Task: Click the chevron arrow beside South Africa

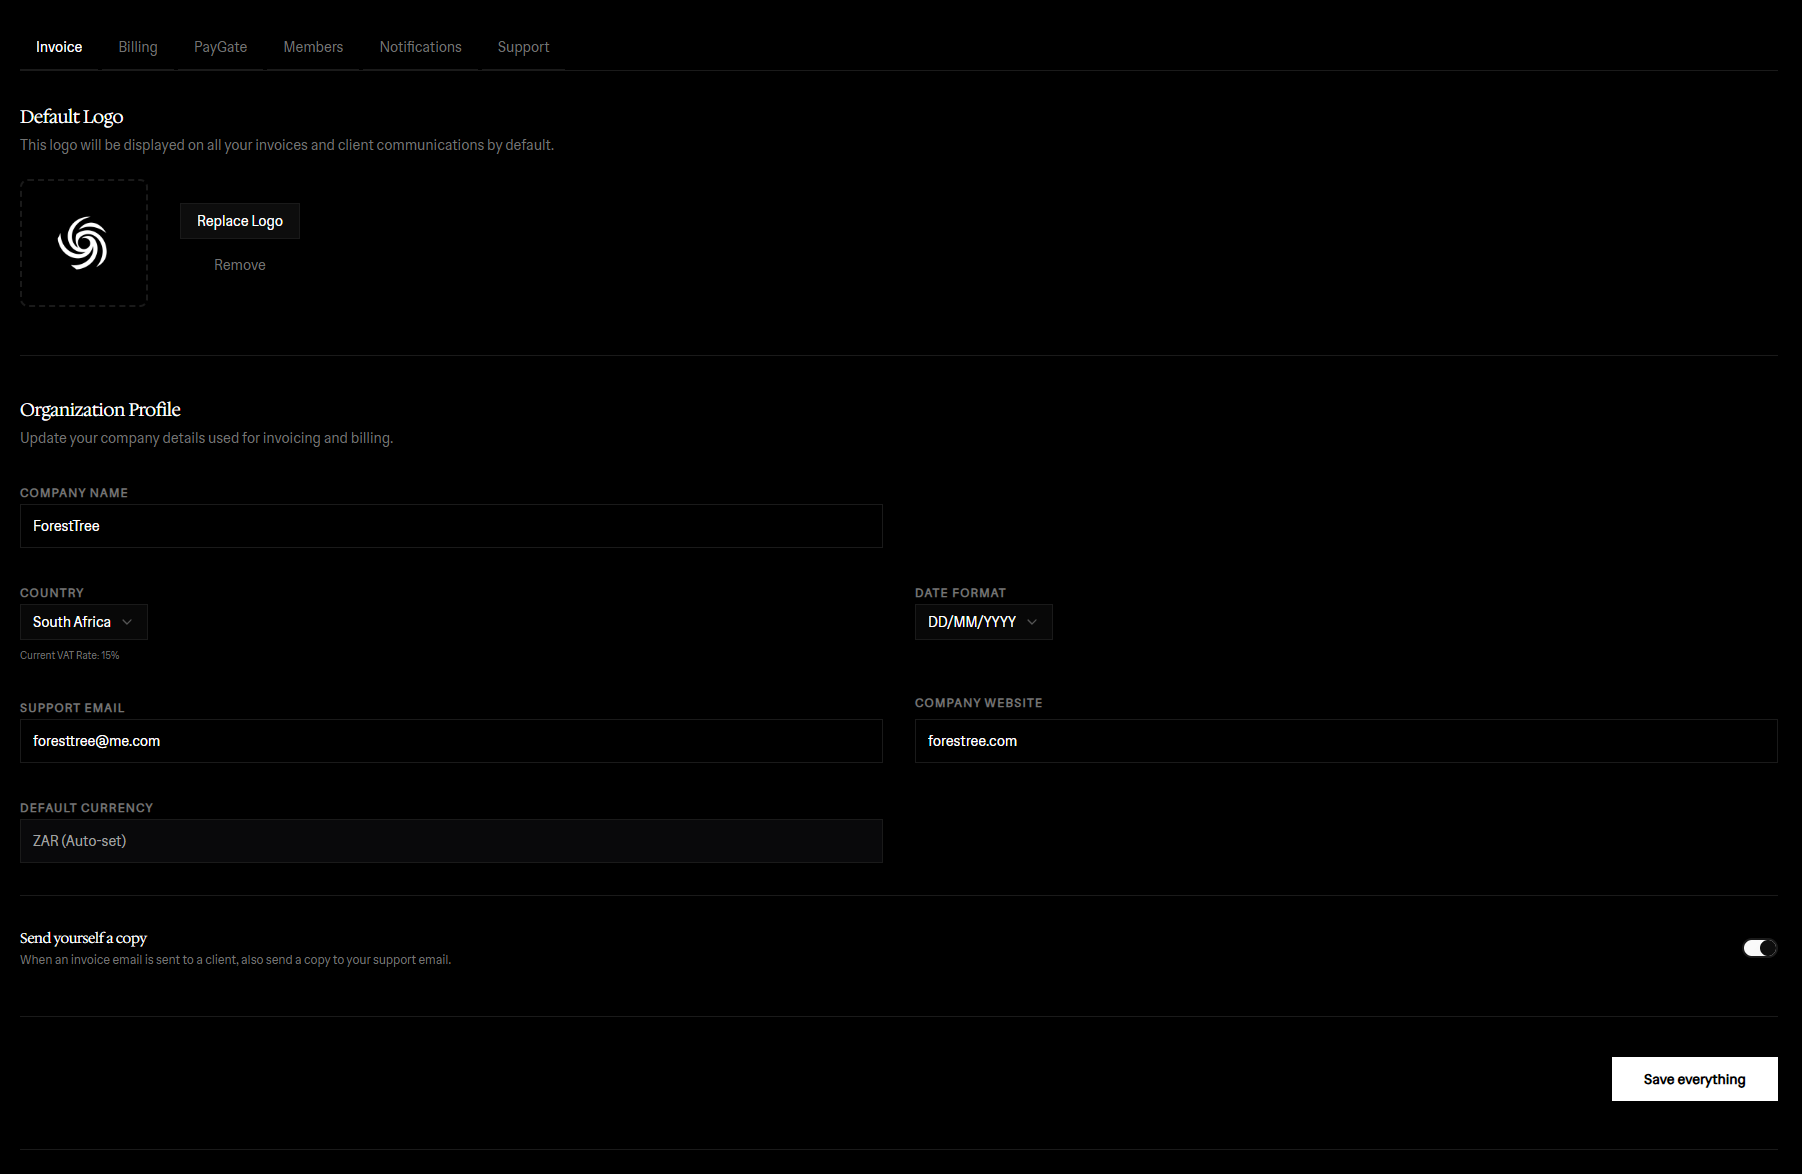Action: [127, 622]
